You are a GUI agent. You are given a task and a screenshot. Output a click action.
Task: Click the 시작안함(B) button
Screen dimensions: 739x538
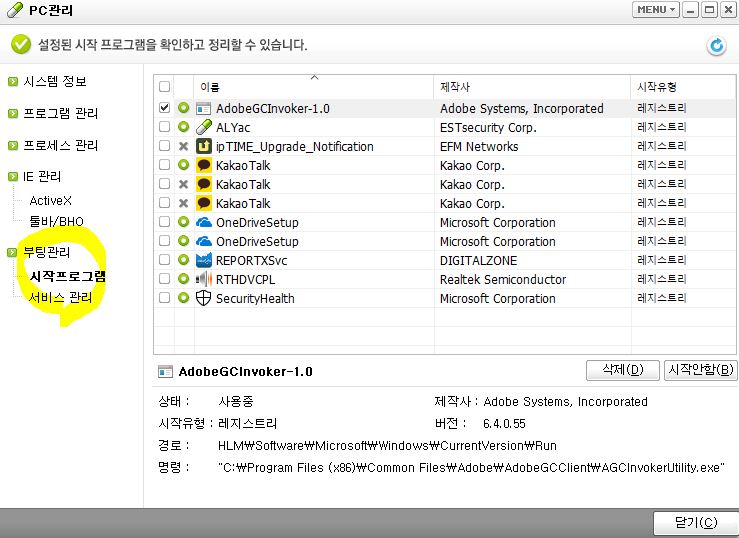coord(700,370)
